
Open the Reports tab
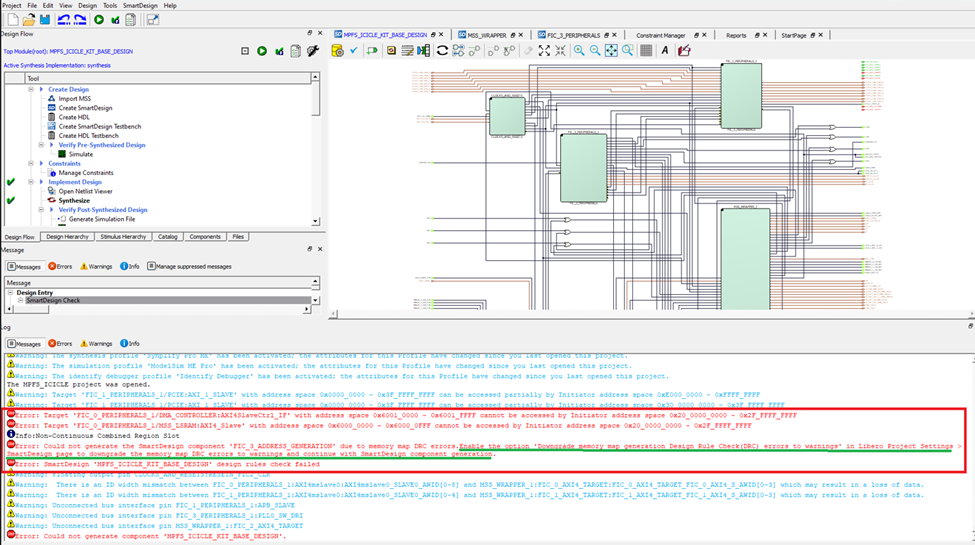tap(736, 35)
